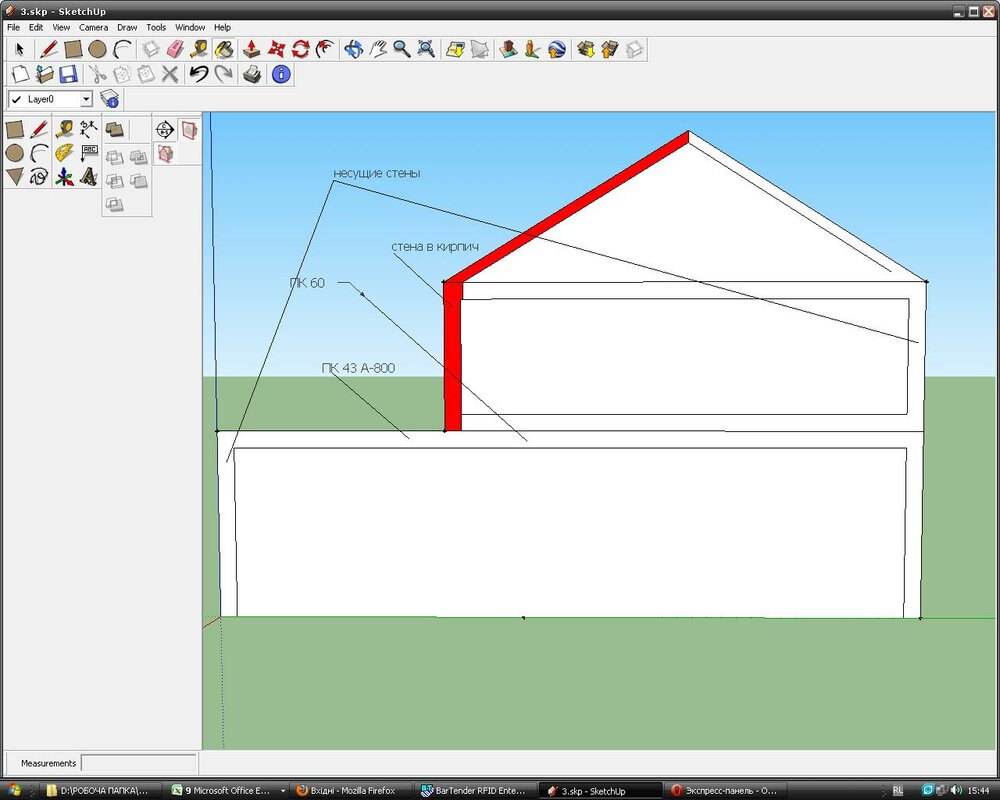Click the Measurements input box
Image resolution: width=1000 pixels, height=800 pixels.
click(x=138, y=763)
